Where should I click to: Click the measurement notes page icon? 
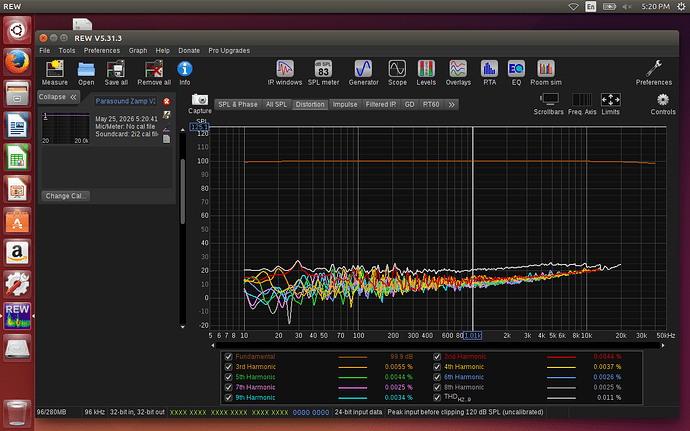pos(167,139)
